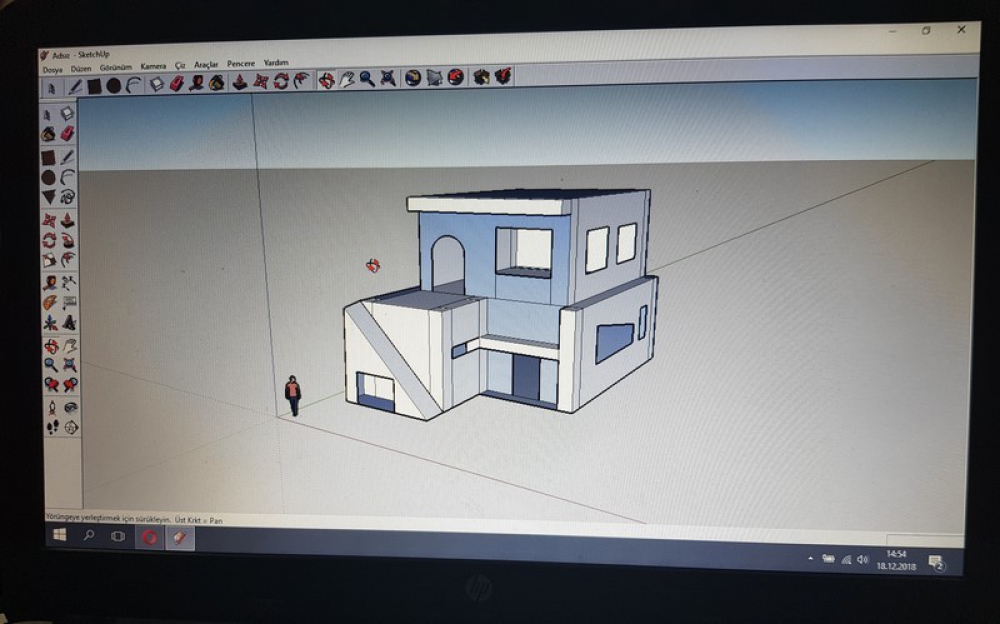The width and height of the screenshot is (1000, 624).
Task: Open the Dosya menu
Action: (x=52, y=70)
